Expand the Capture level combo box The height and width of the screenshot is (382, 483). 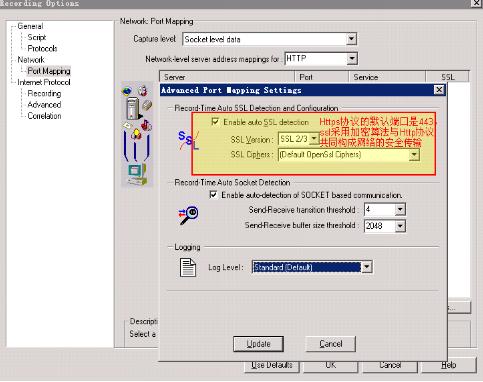click(351, 39)
